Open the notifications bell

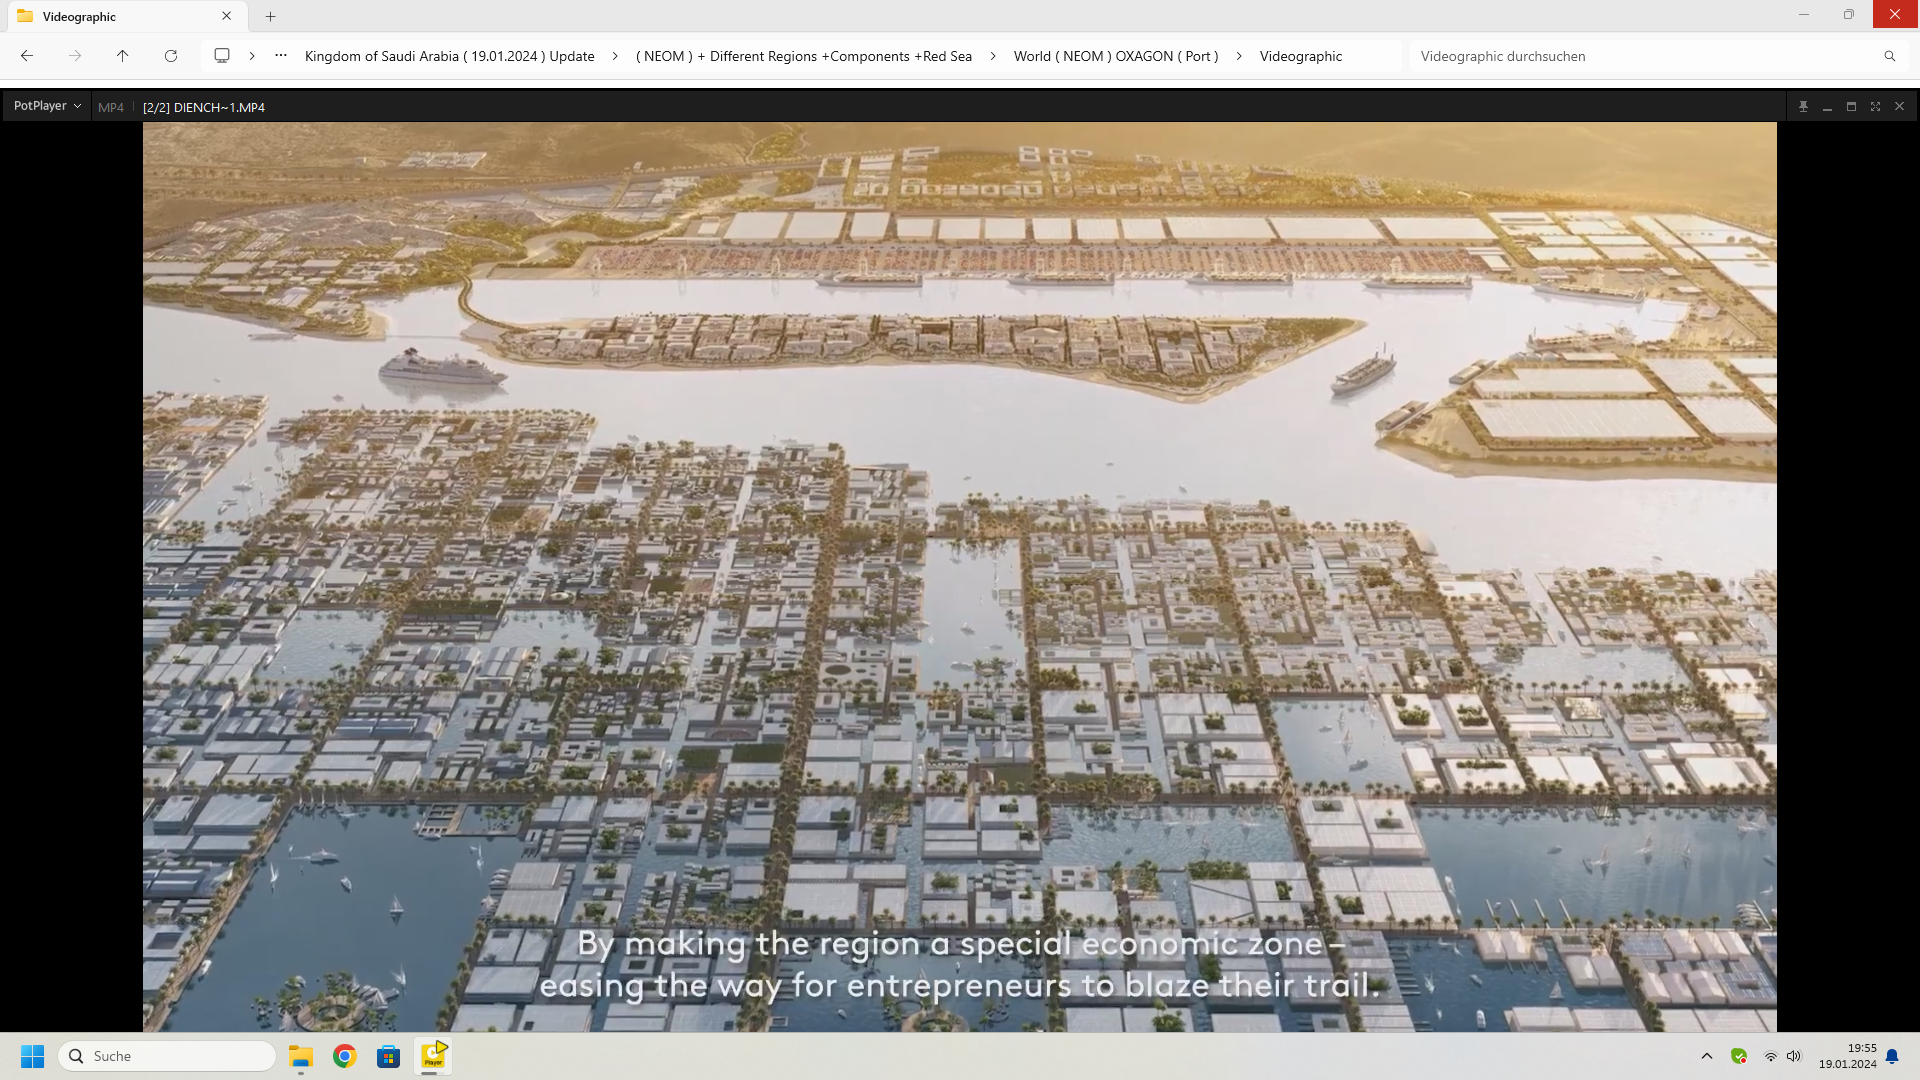point(1892,1056)
